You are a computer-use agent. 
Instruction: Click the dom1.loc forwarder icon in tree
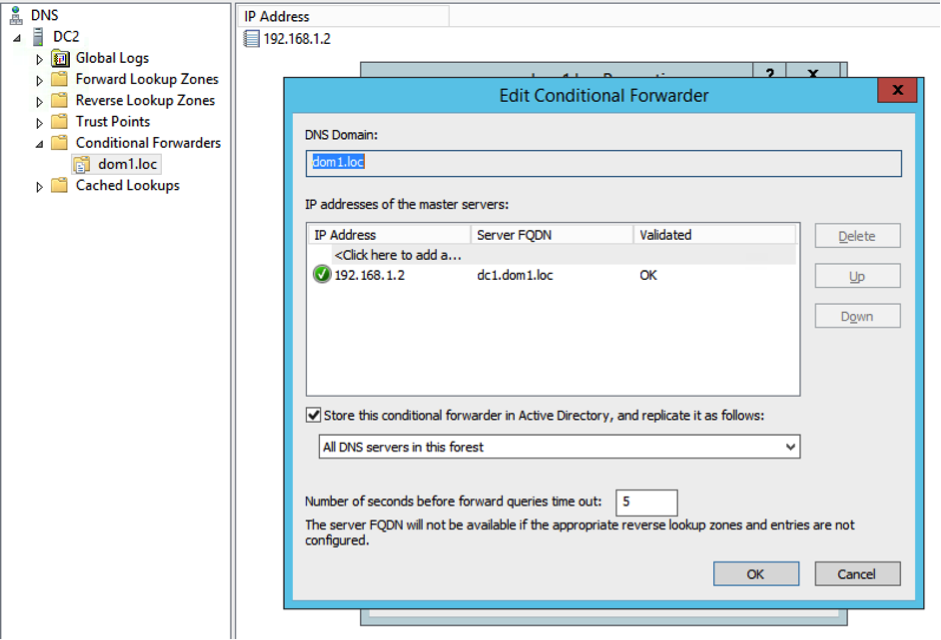pyautogui.click(x=81, y=164)
